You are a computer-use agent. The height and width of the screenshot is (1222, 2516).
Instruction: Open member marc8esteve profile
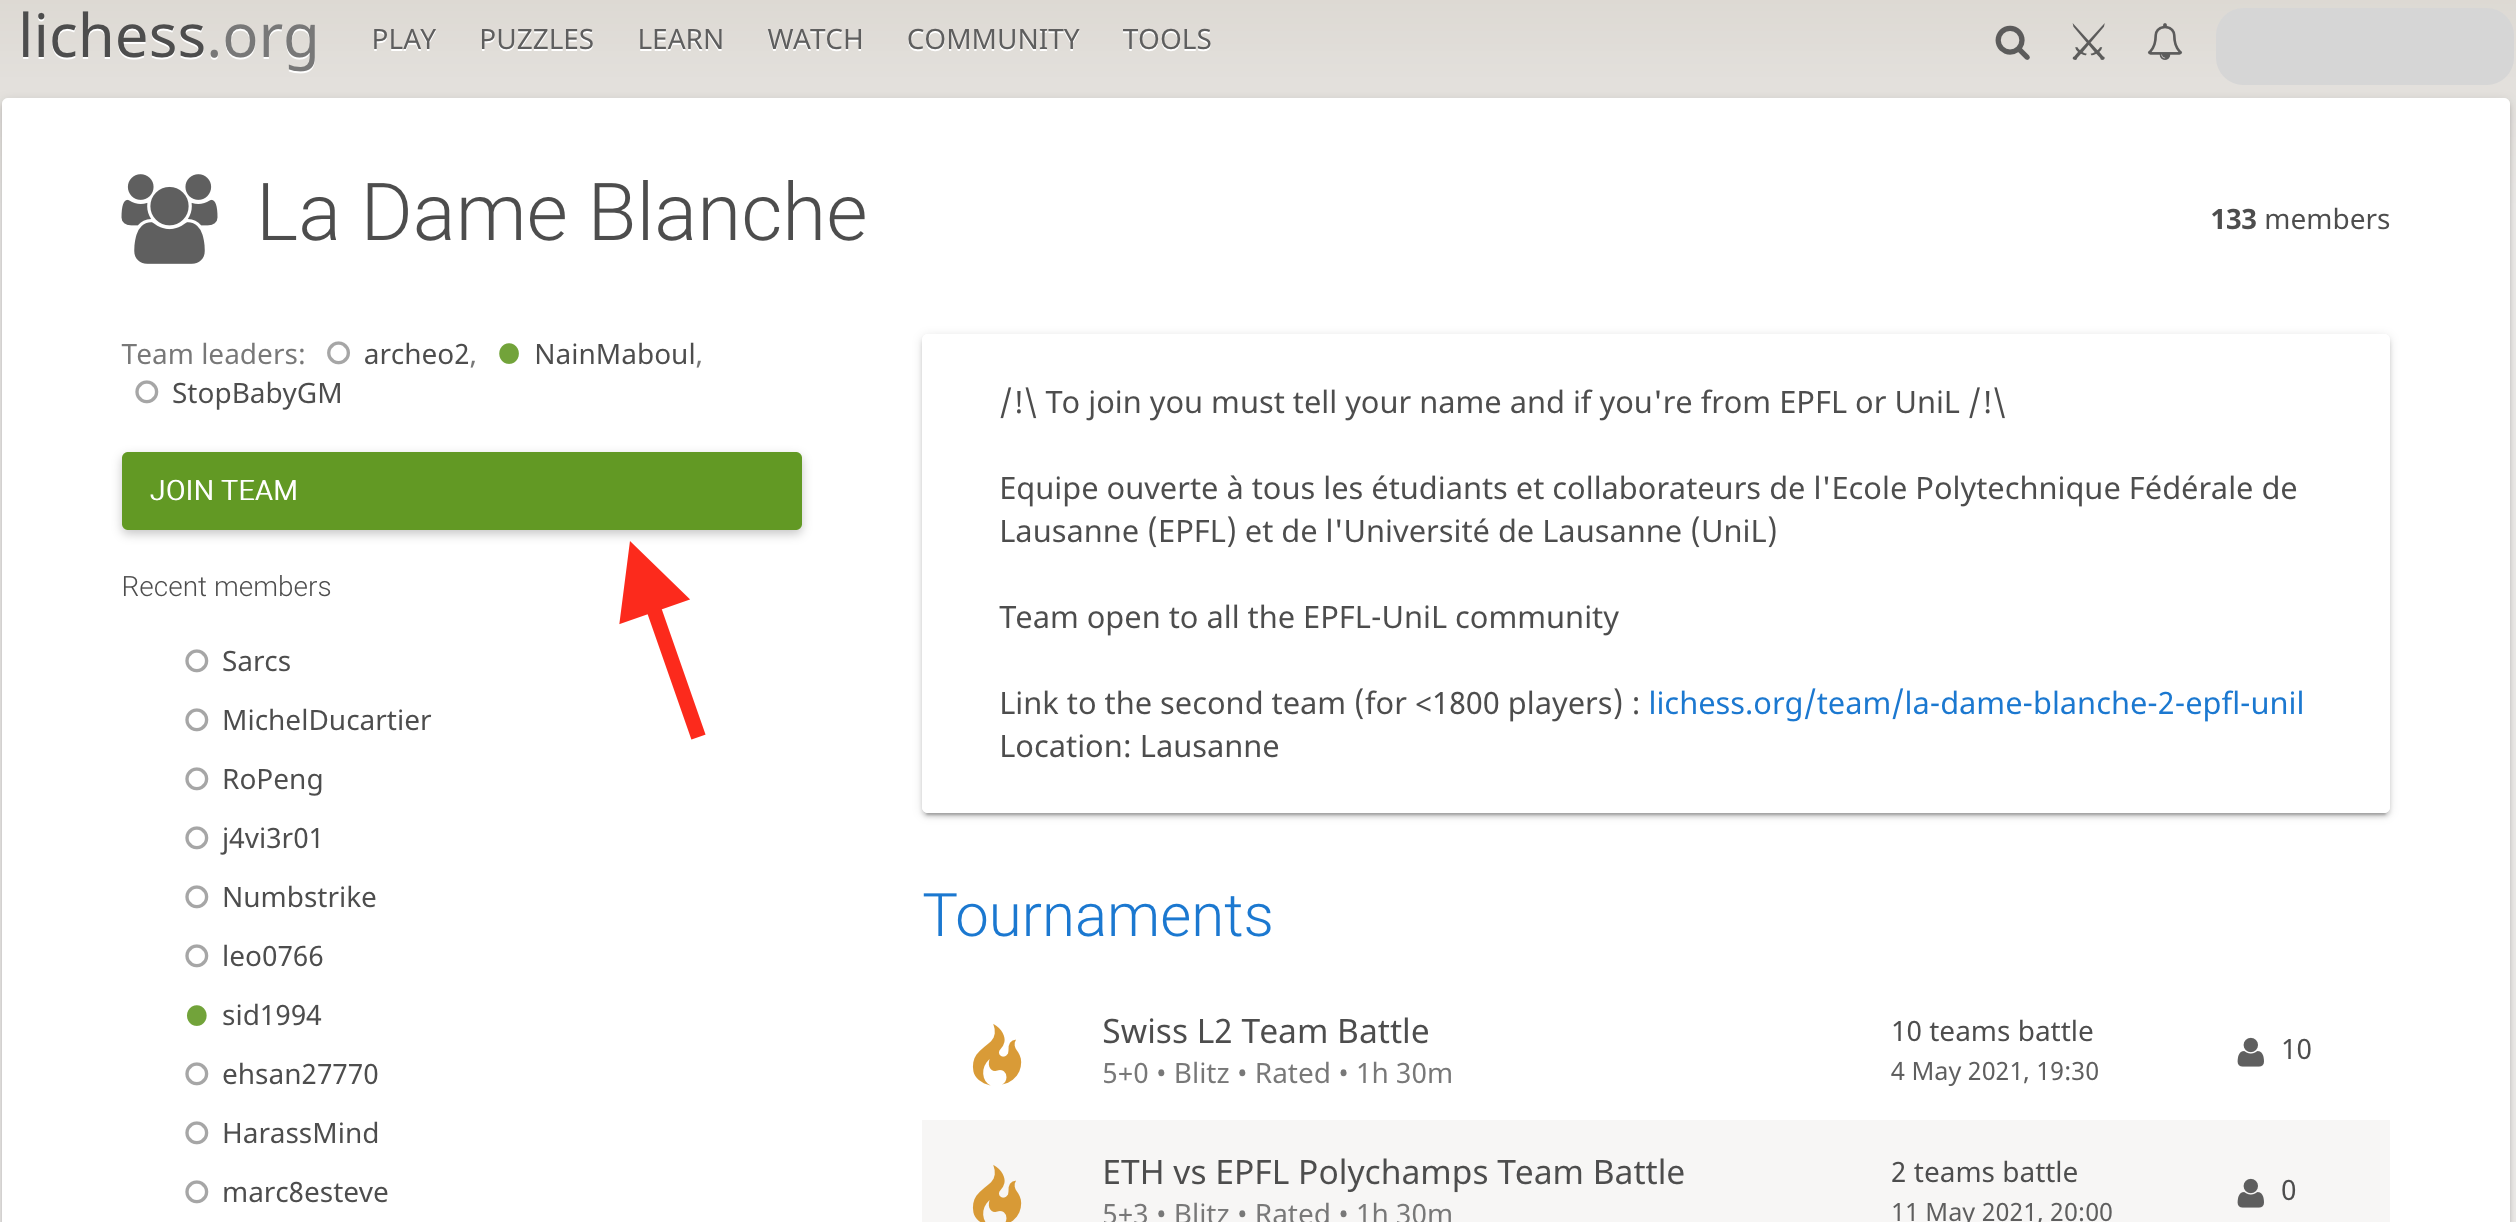tap(305, 1192)
